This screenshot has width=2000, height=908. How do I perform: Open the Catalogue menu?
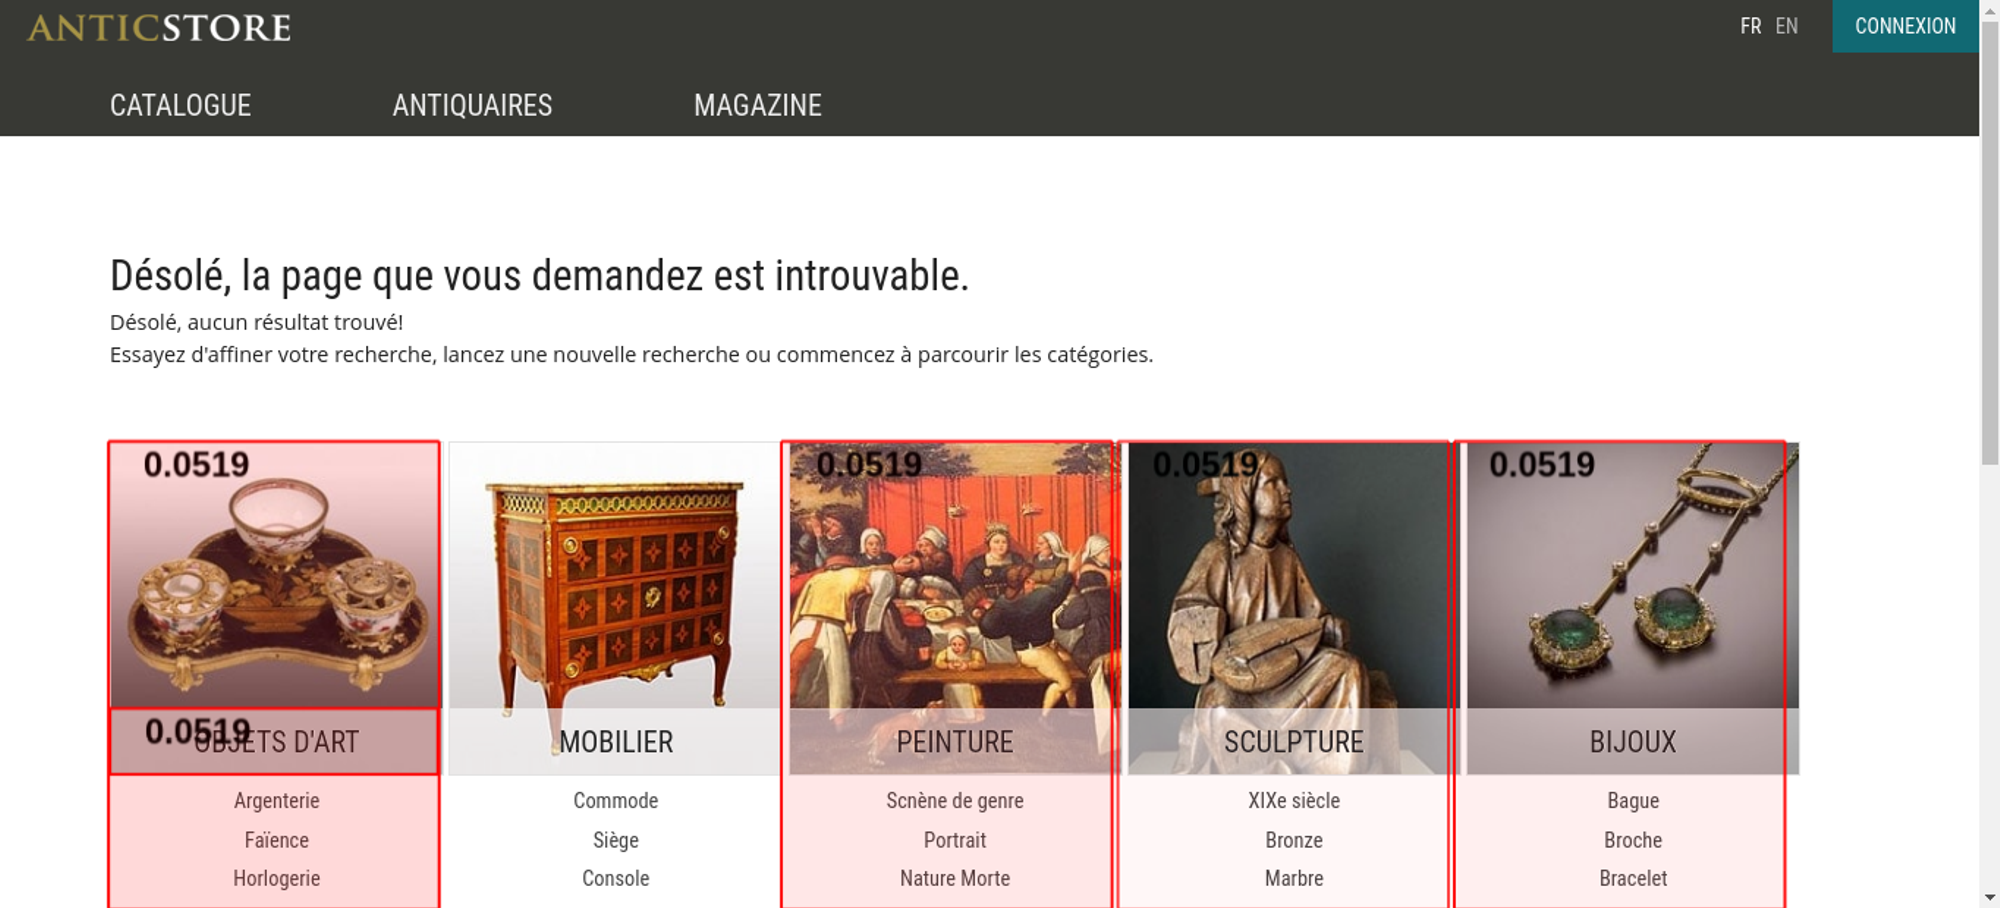(x=180, y=105)
